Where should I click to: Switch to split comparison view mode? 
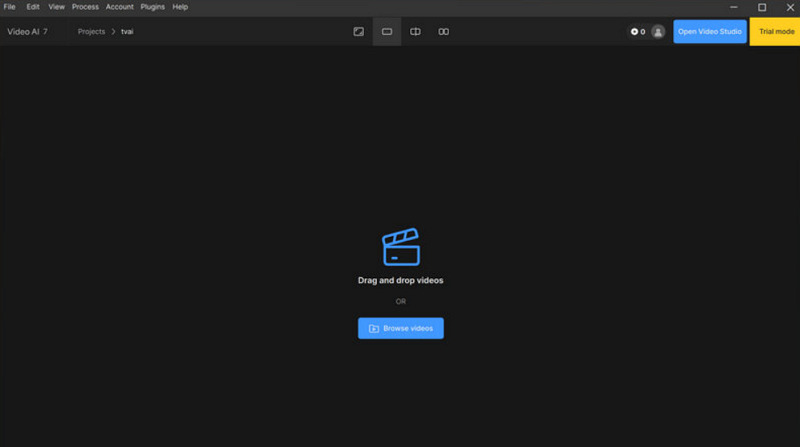coord(415,32)
